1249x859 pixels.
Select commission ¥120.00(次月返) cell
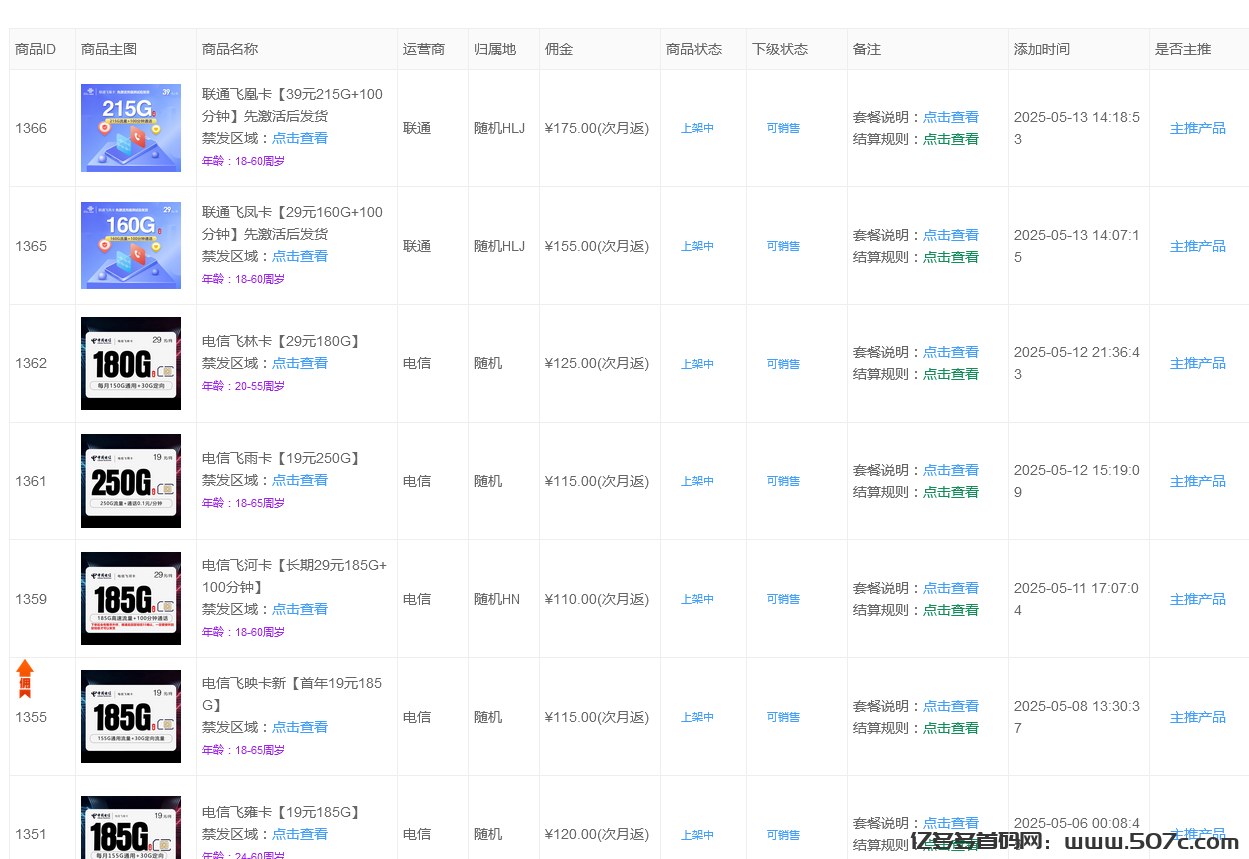click(597, 834)
